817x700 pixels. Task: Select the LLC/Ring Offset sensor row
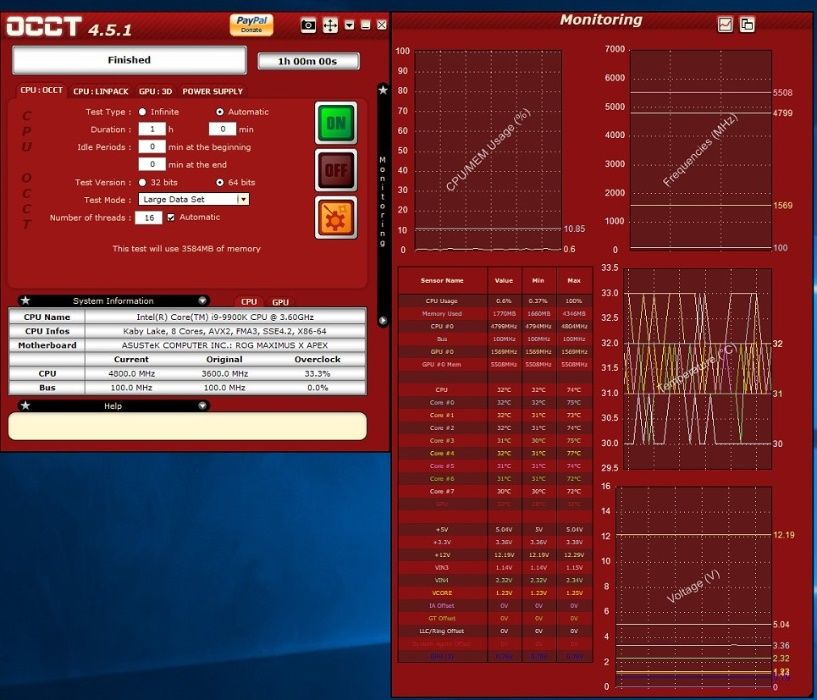[495, 631]
